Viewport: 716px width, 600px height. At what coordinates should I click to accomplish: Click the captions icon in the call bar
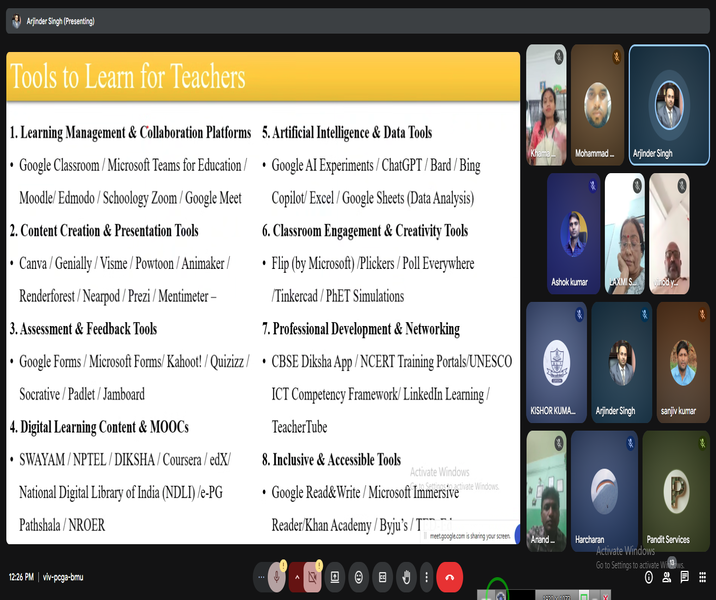pos(382,577)
